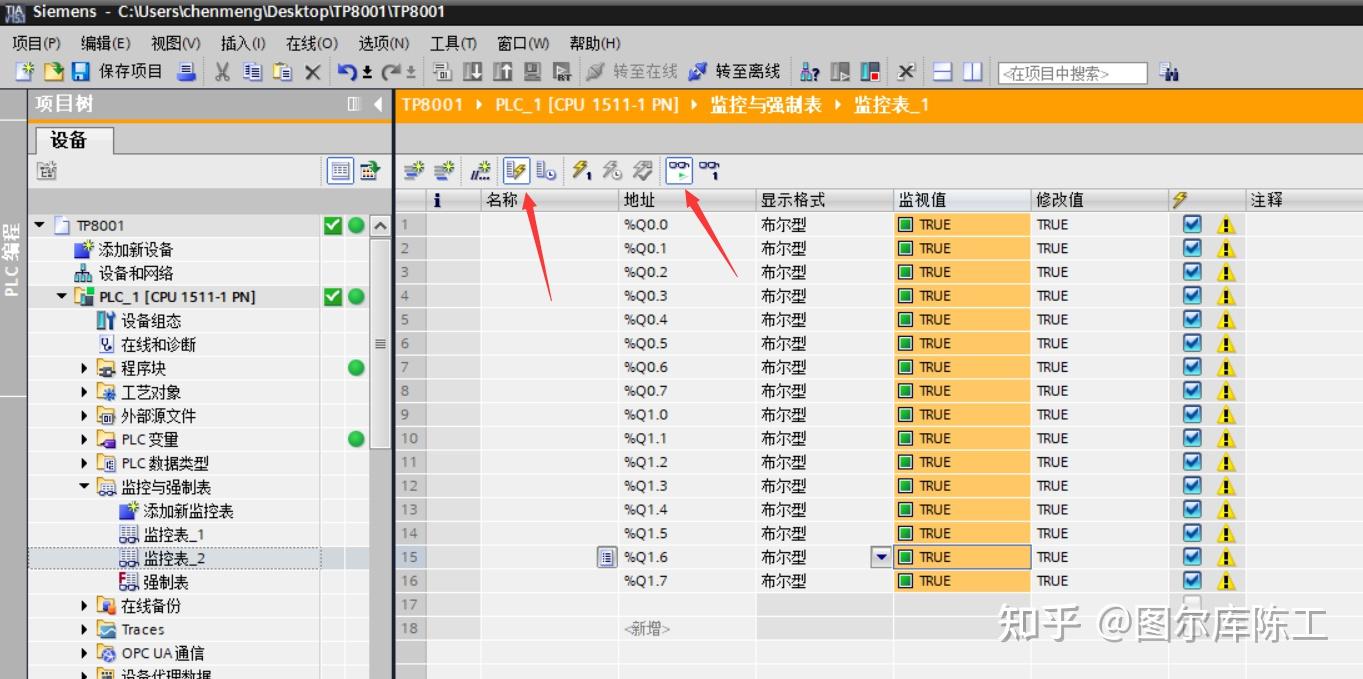Toggle show all modify columns icon
Image resolution: width=1363 pixels, height=679 pixels.
click(x=516, y=170)
